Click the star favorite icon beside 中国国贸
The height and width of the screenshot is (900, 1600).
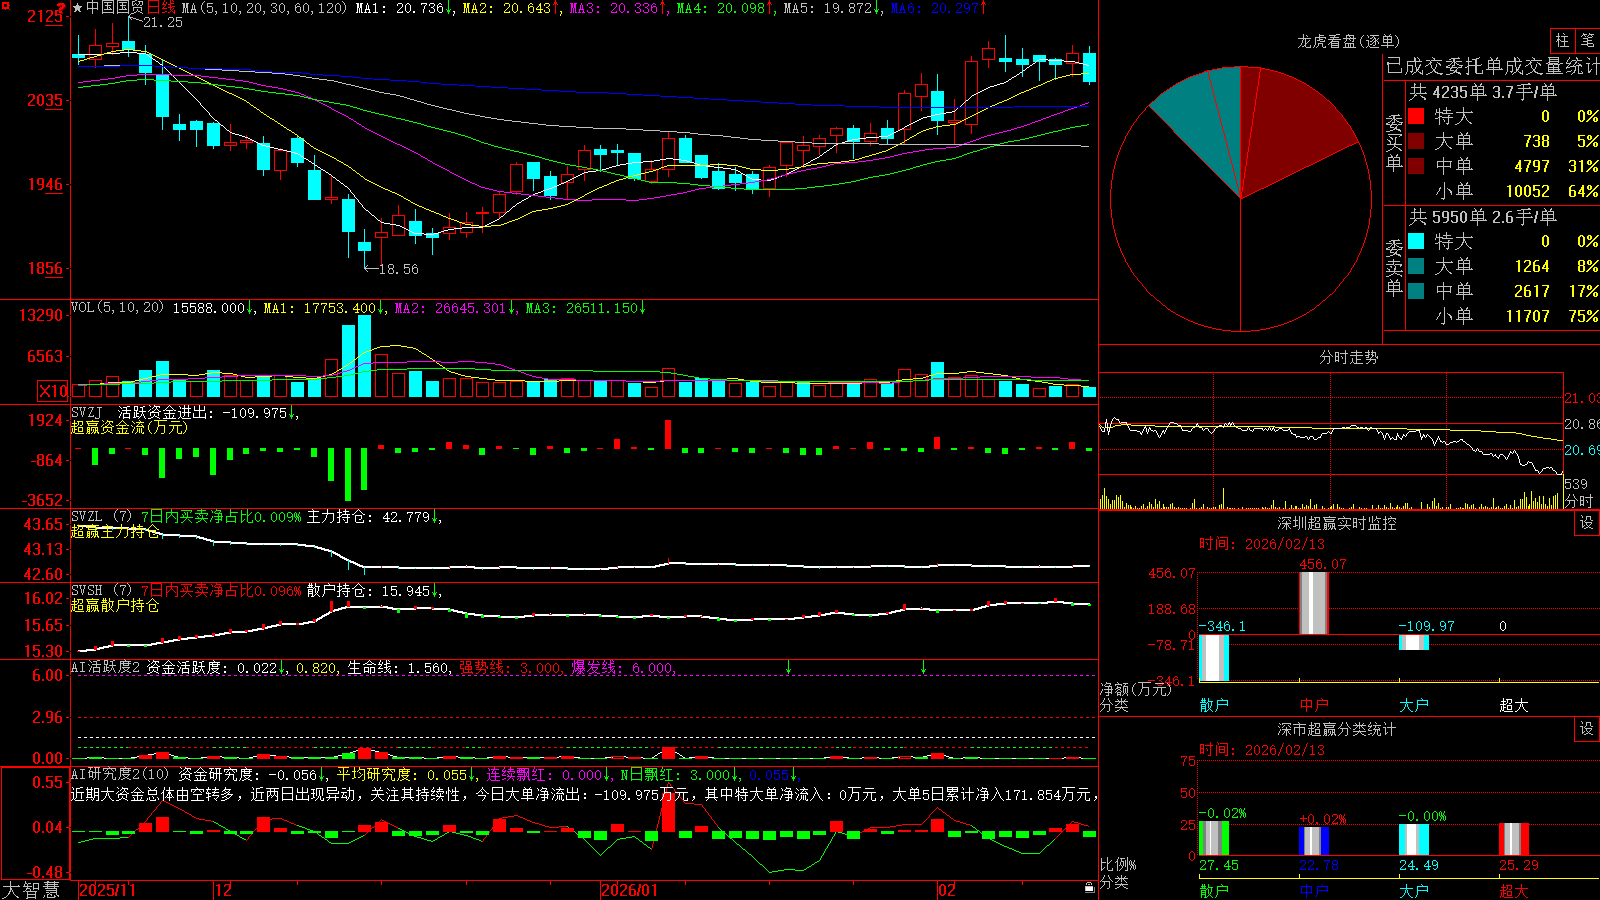tap(78, 8)
